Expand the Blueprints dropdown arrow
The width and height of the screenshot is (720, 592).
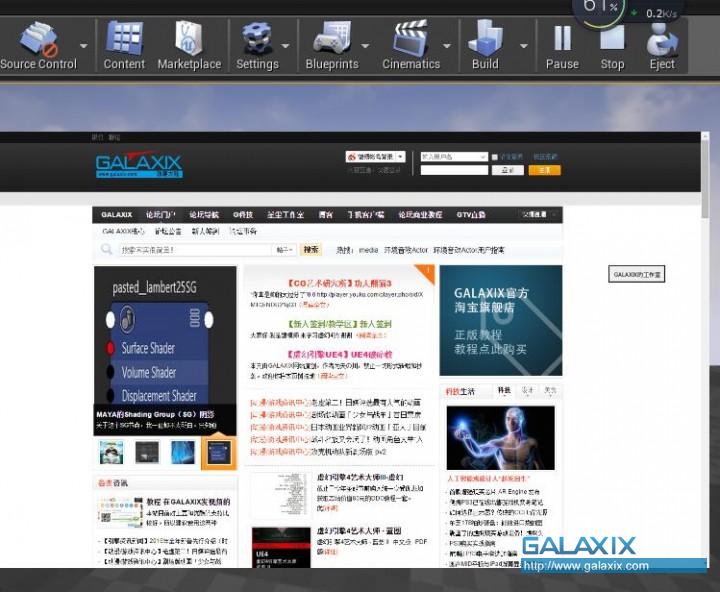point(366,45)
